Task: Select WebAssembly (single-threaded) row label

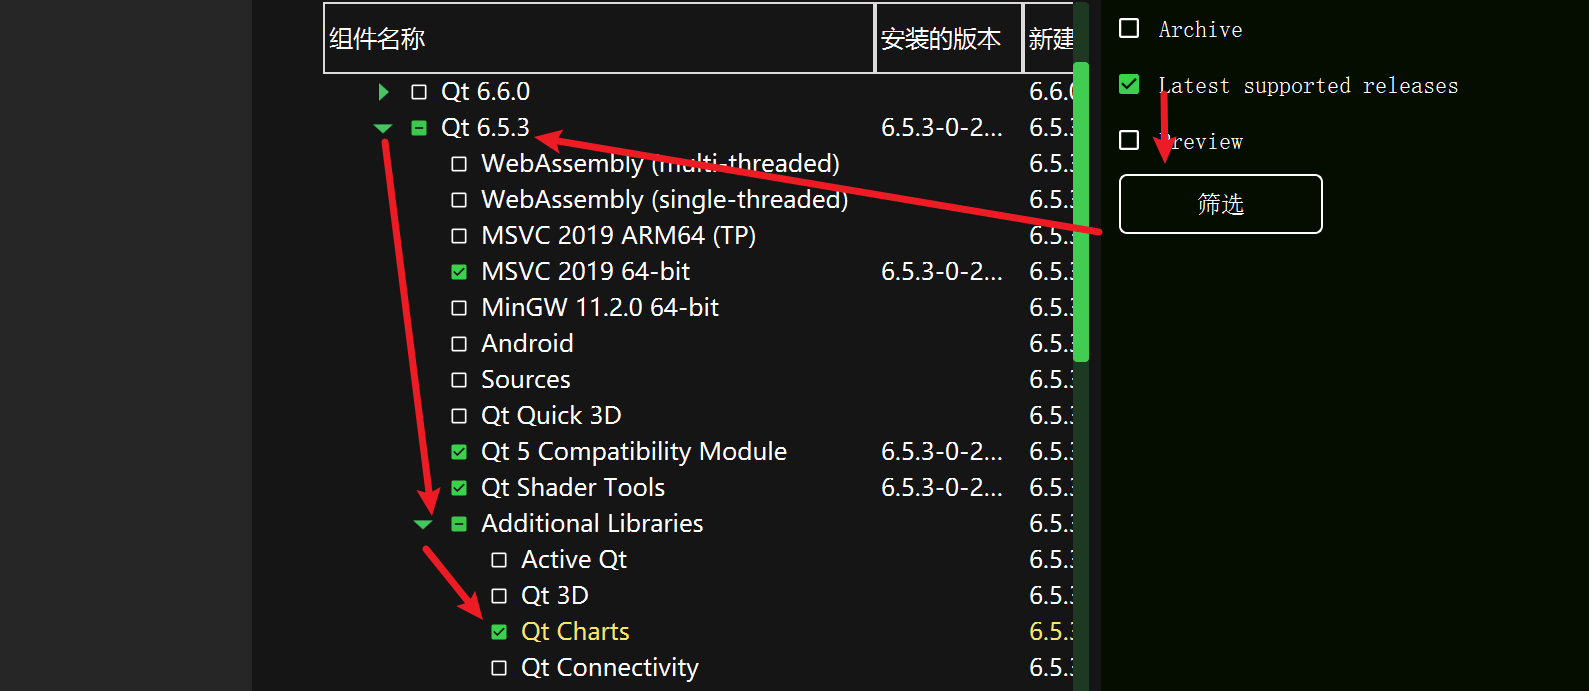Action: pyautogui.click(x=665, y=200)
